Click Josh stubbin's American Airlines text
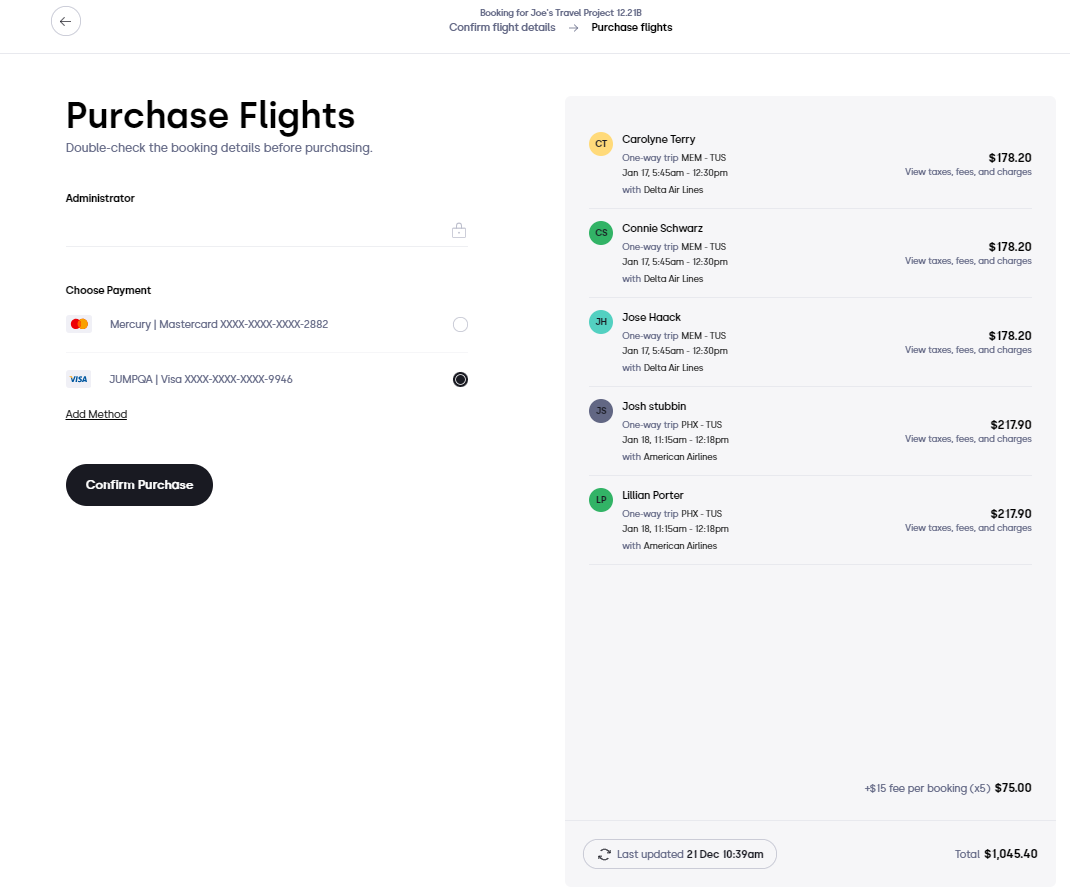 pyautogui.click(x=680, y=457)
